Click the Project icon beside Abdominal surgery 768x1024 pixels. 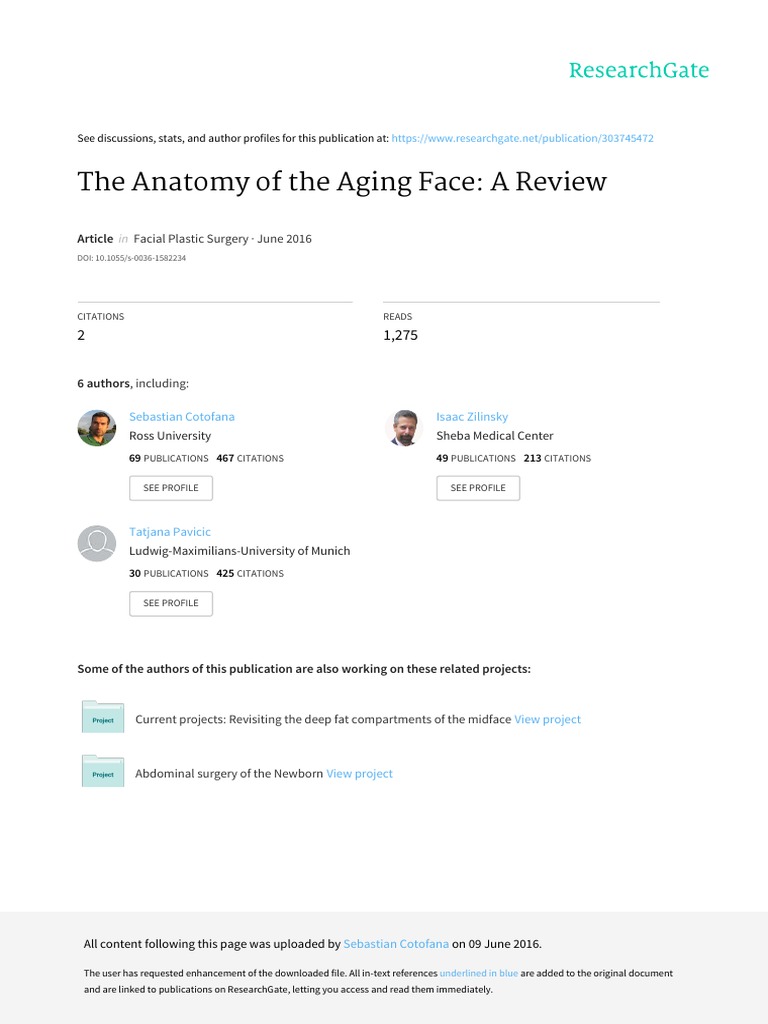(102, 773)
